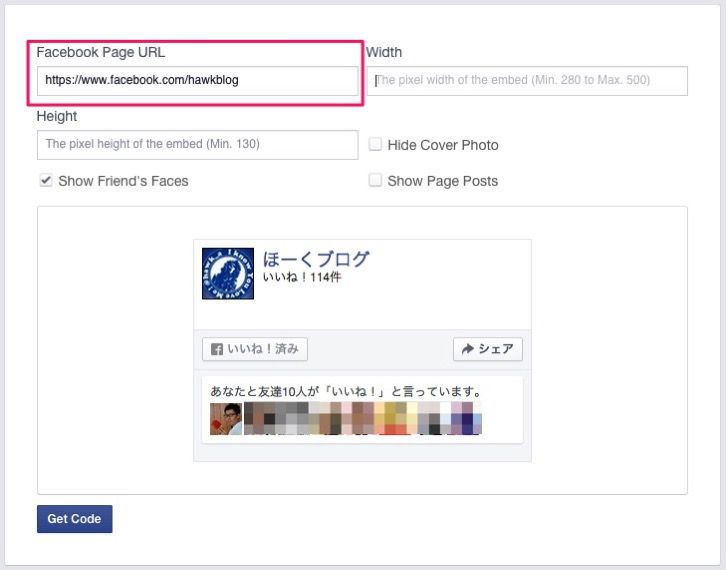This screenshot has width=726, height=570.
Task: Click the Show Friend's Faces label text
Action: coord(123,181)
